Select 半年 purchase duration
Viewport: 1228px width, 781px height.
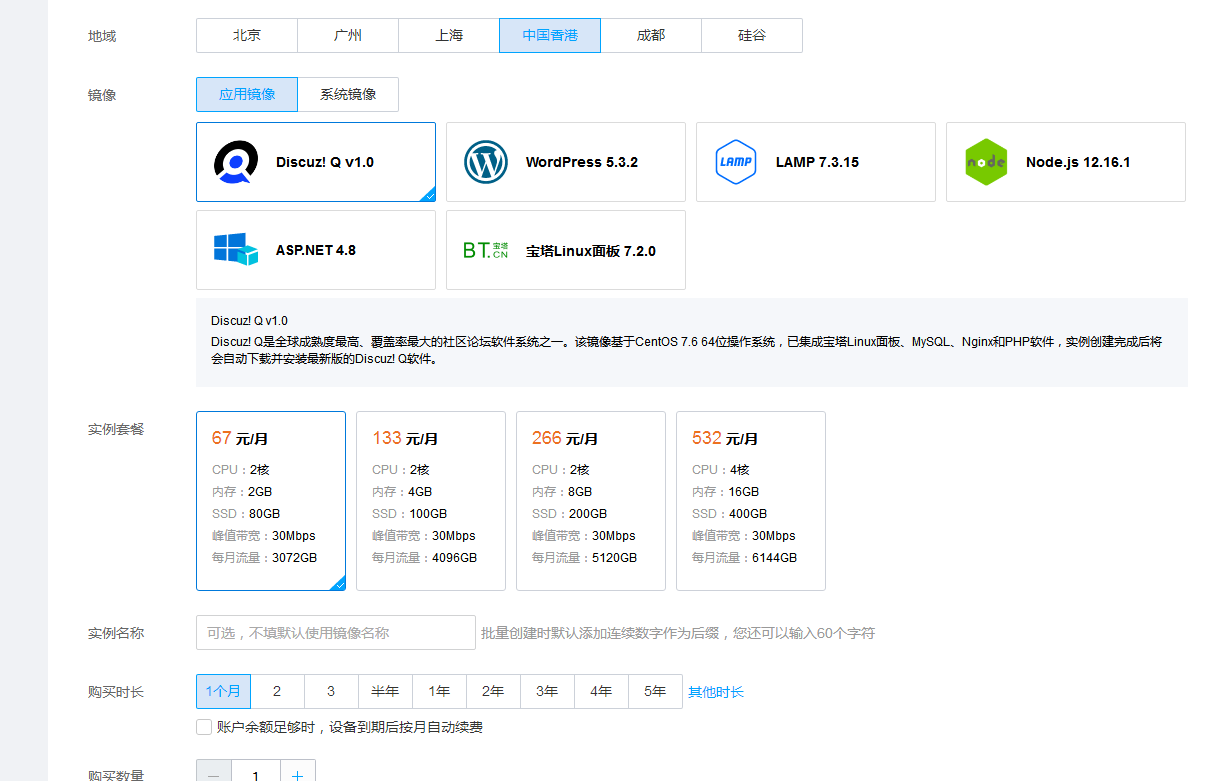(x=385, y=691)
